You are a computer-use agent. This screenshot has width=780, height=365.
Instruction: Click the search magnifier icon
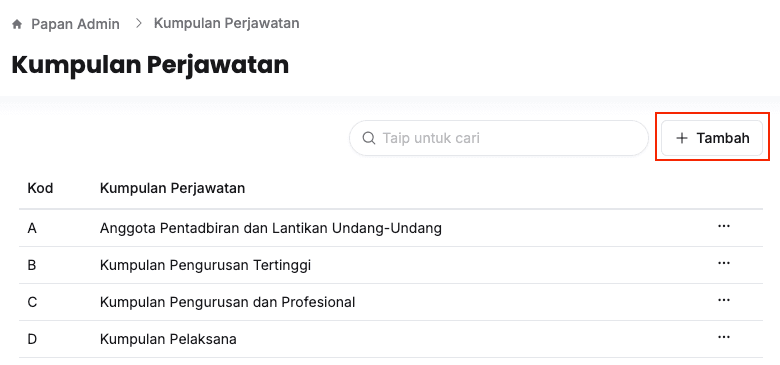pyautogui.click(x=369, y=138)
